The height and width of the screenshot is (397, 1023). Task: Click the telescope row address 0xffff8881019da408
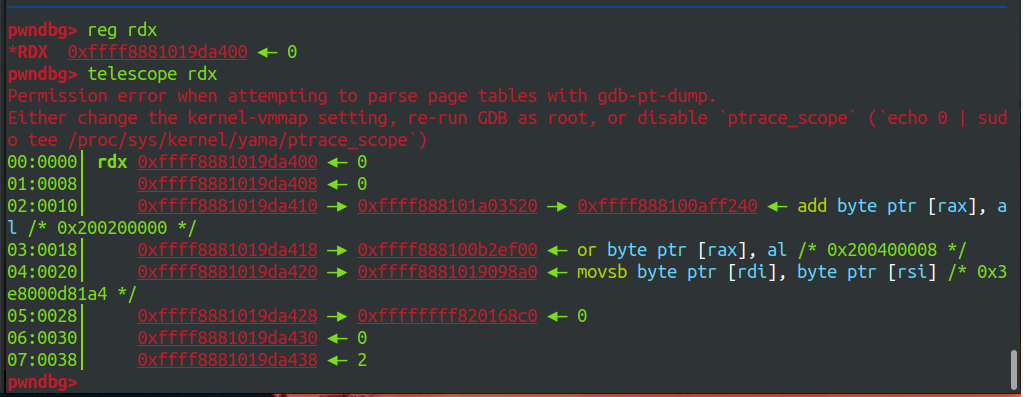[227, 184]
